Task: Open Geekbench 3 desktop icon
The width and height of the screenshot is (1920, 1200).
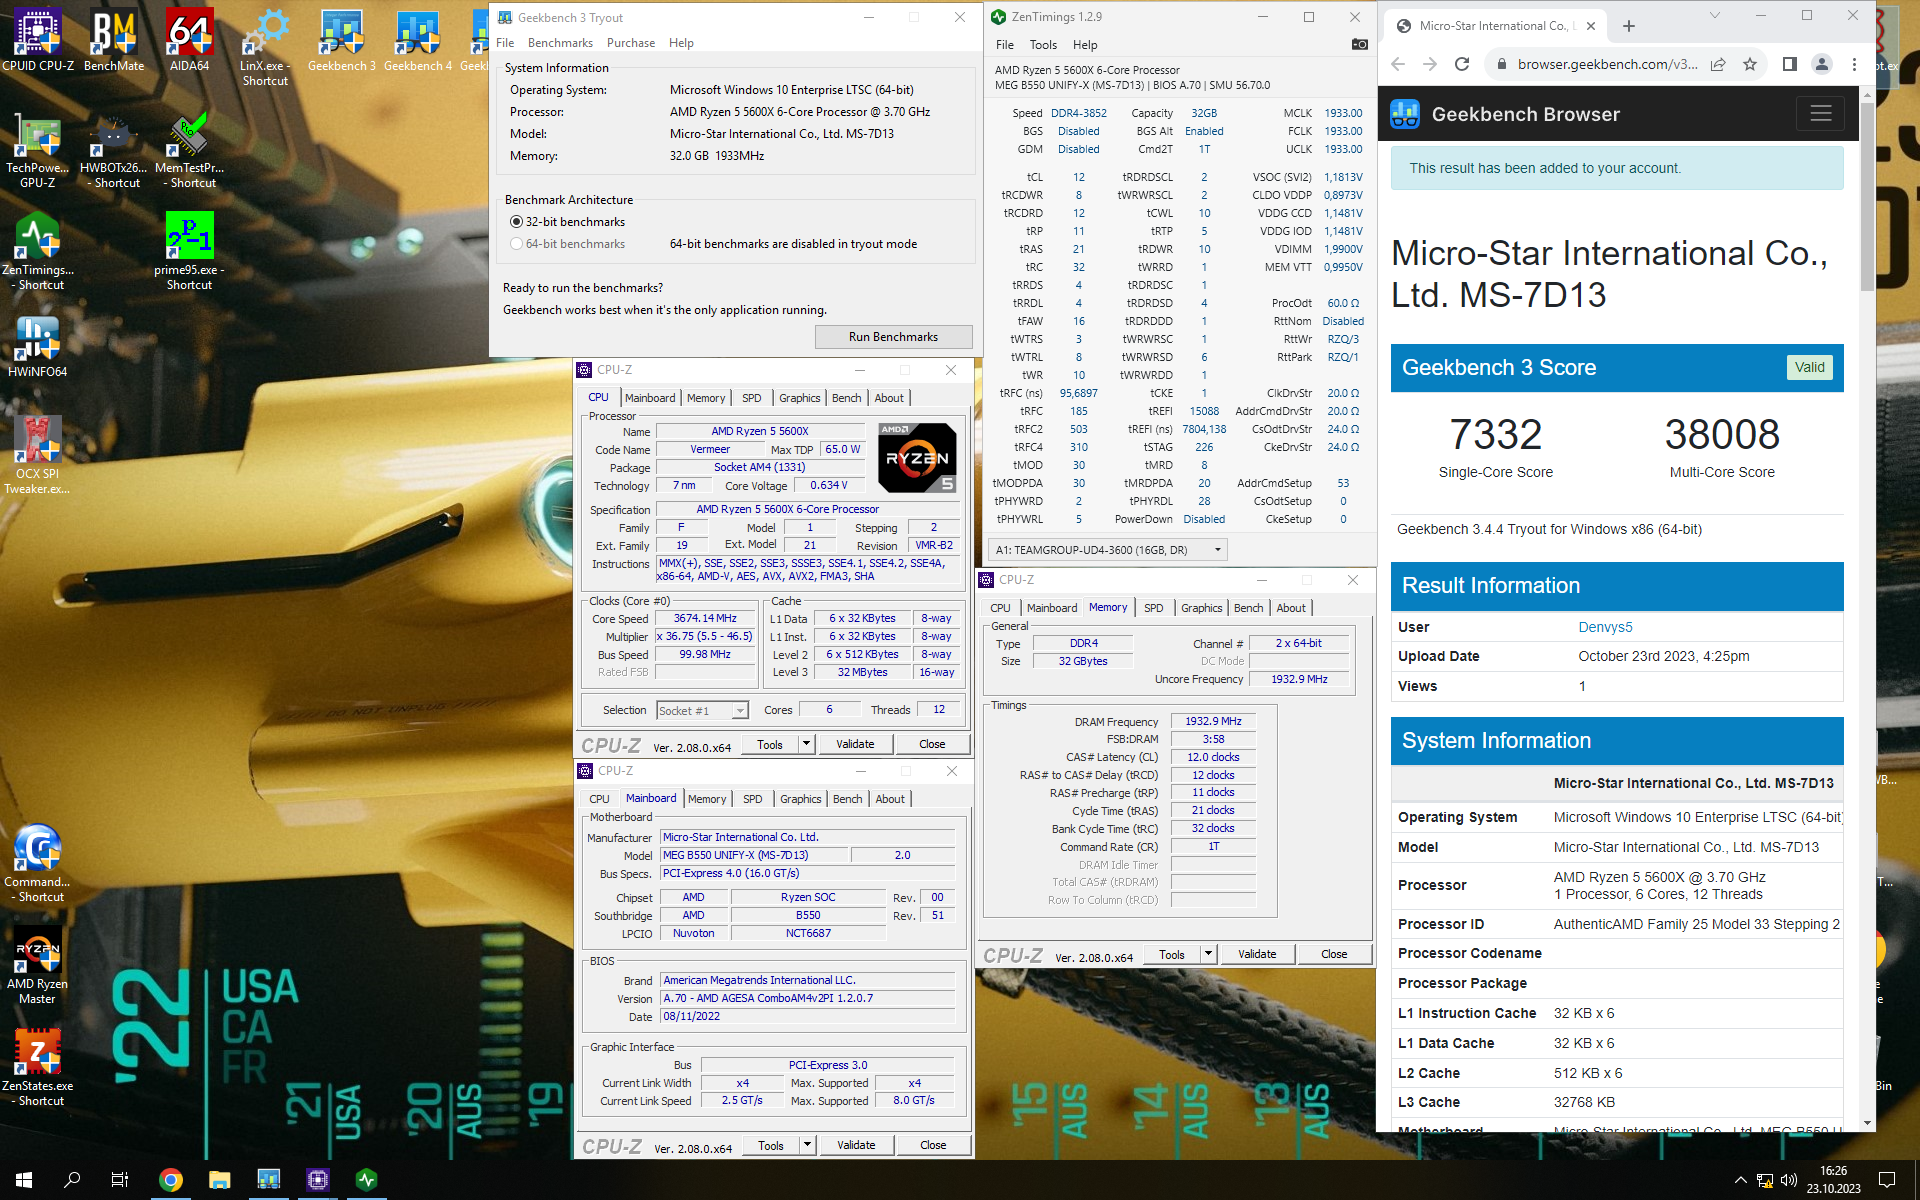Action: 342,40
